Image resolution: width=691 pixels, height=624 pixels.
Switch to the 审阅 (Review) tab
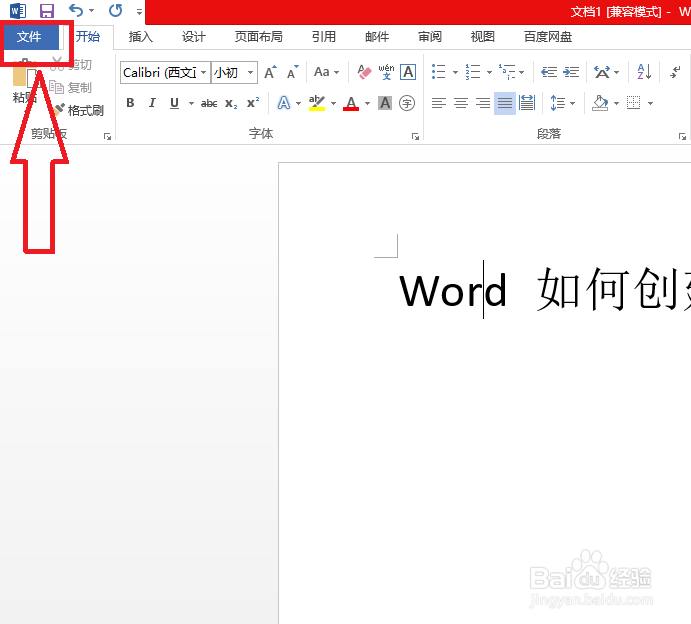click(x=430, y=37)
